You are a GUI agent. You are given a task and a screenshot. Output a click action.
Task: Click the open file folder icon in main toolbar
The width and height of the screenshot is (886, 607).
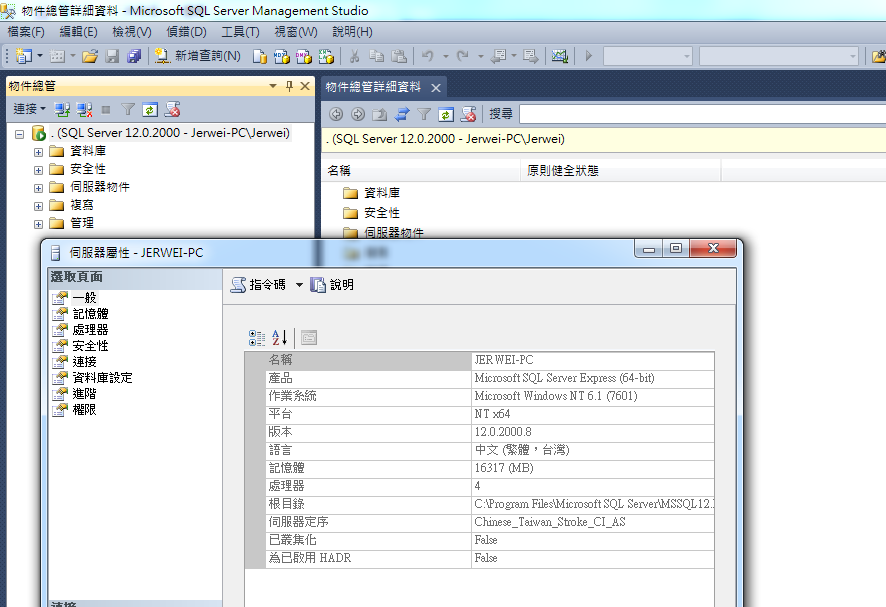(90, 56)
